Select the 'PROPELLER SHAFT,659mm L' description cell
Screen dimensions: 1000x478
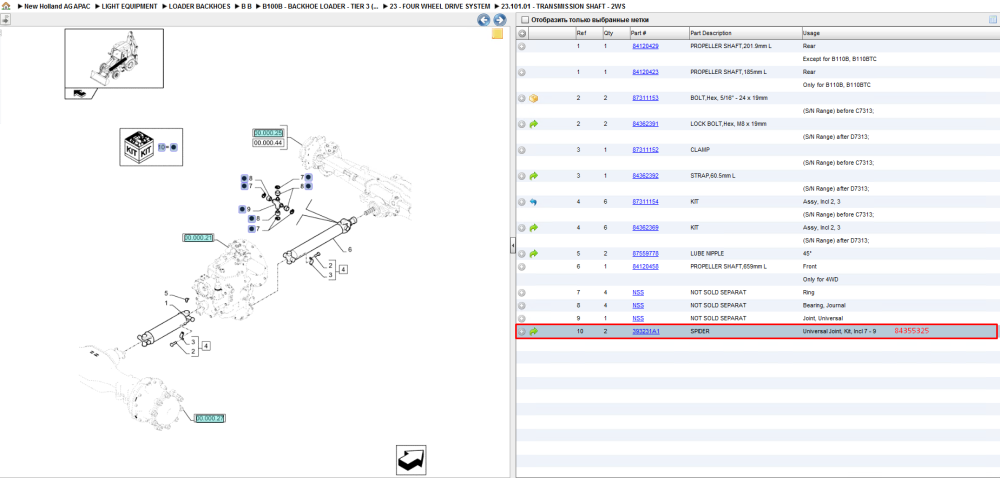(728, 266)
